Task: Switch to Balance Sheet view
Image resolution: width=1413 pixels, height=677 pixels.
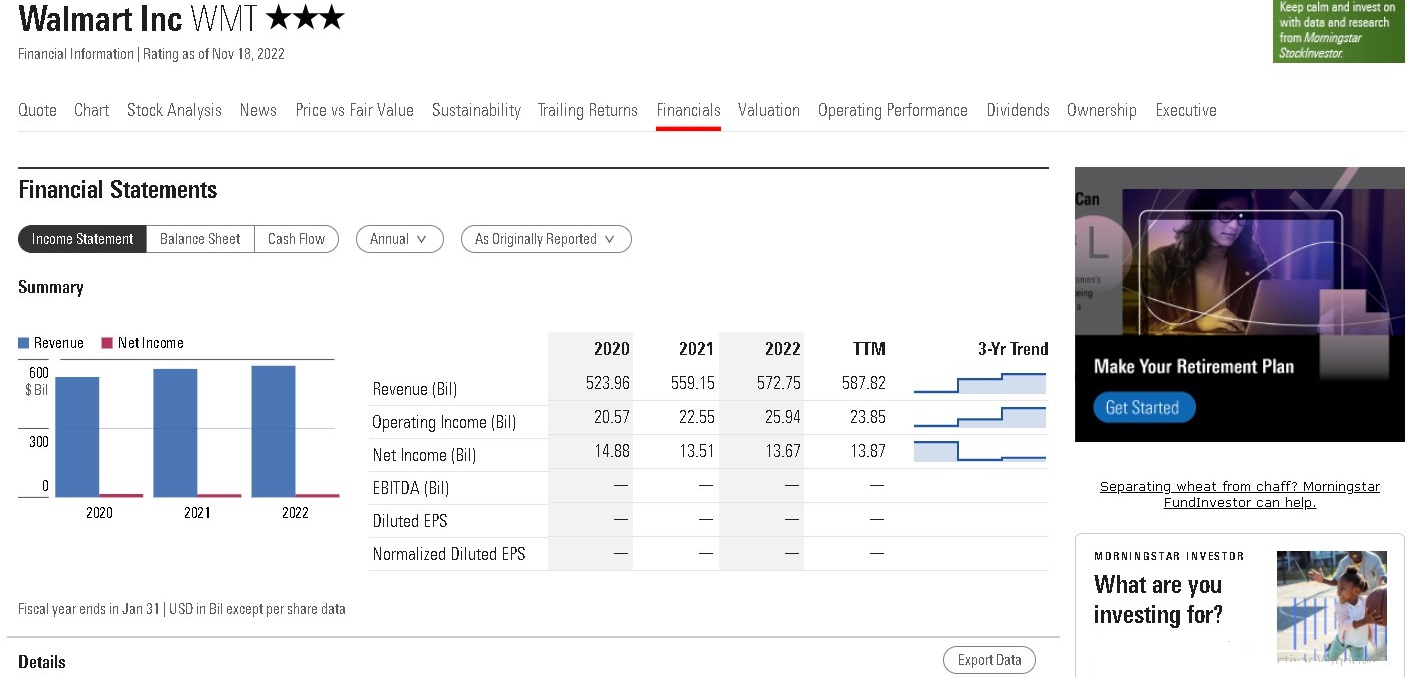Action: click(x=200, y=239)
